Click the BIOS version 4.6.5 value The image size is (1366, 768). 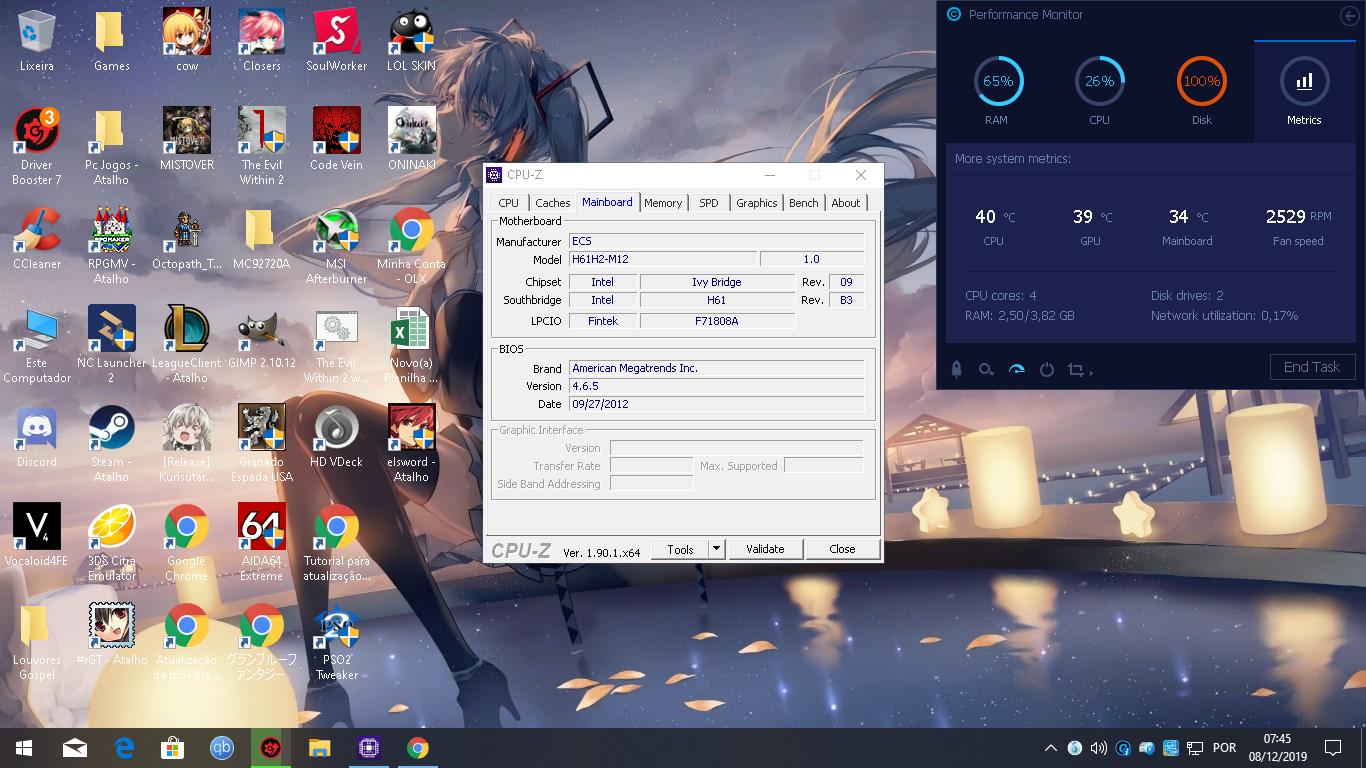[716, 386]
